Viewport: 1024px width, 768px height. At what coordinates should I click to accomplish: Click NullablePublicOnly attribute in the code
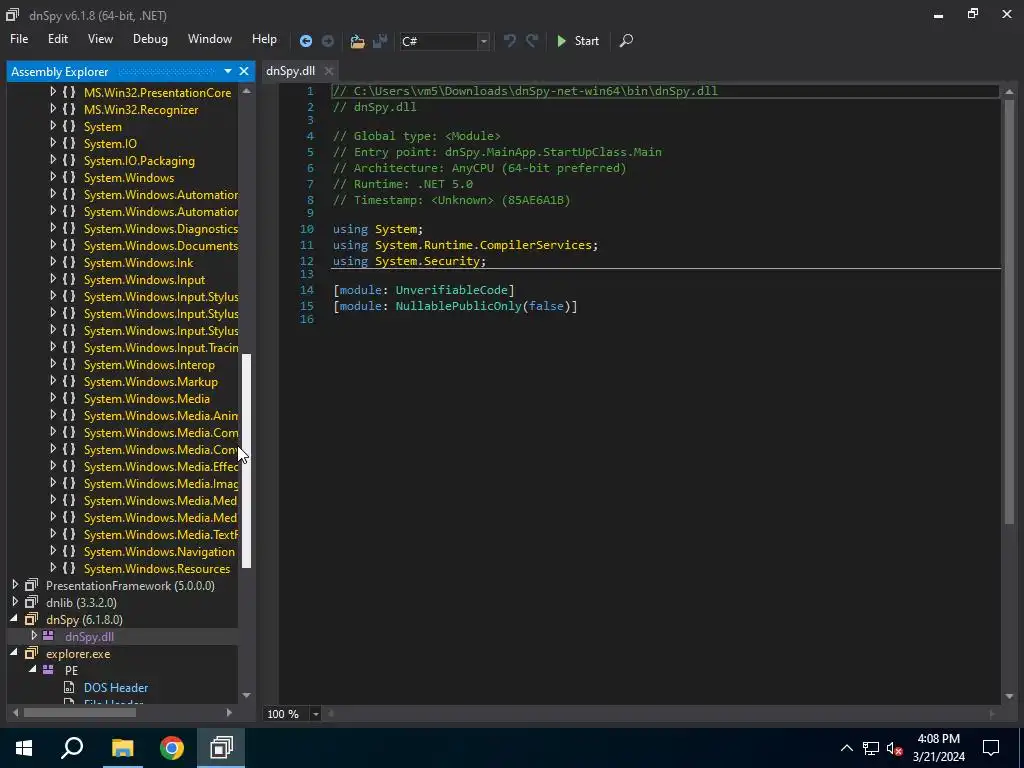pos(458,306)
